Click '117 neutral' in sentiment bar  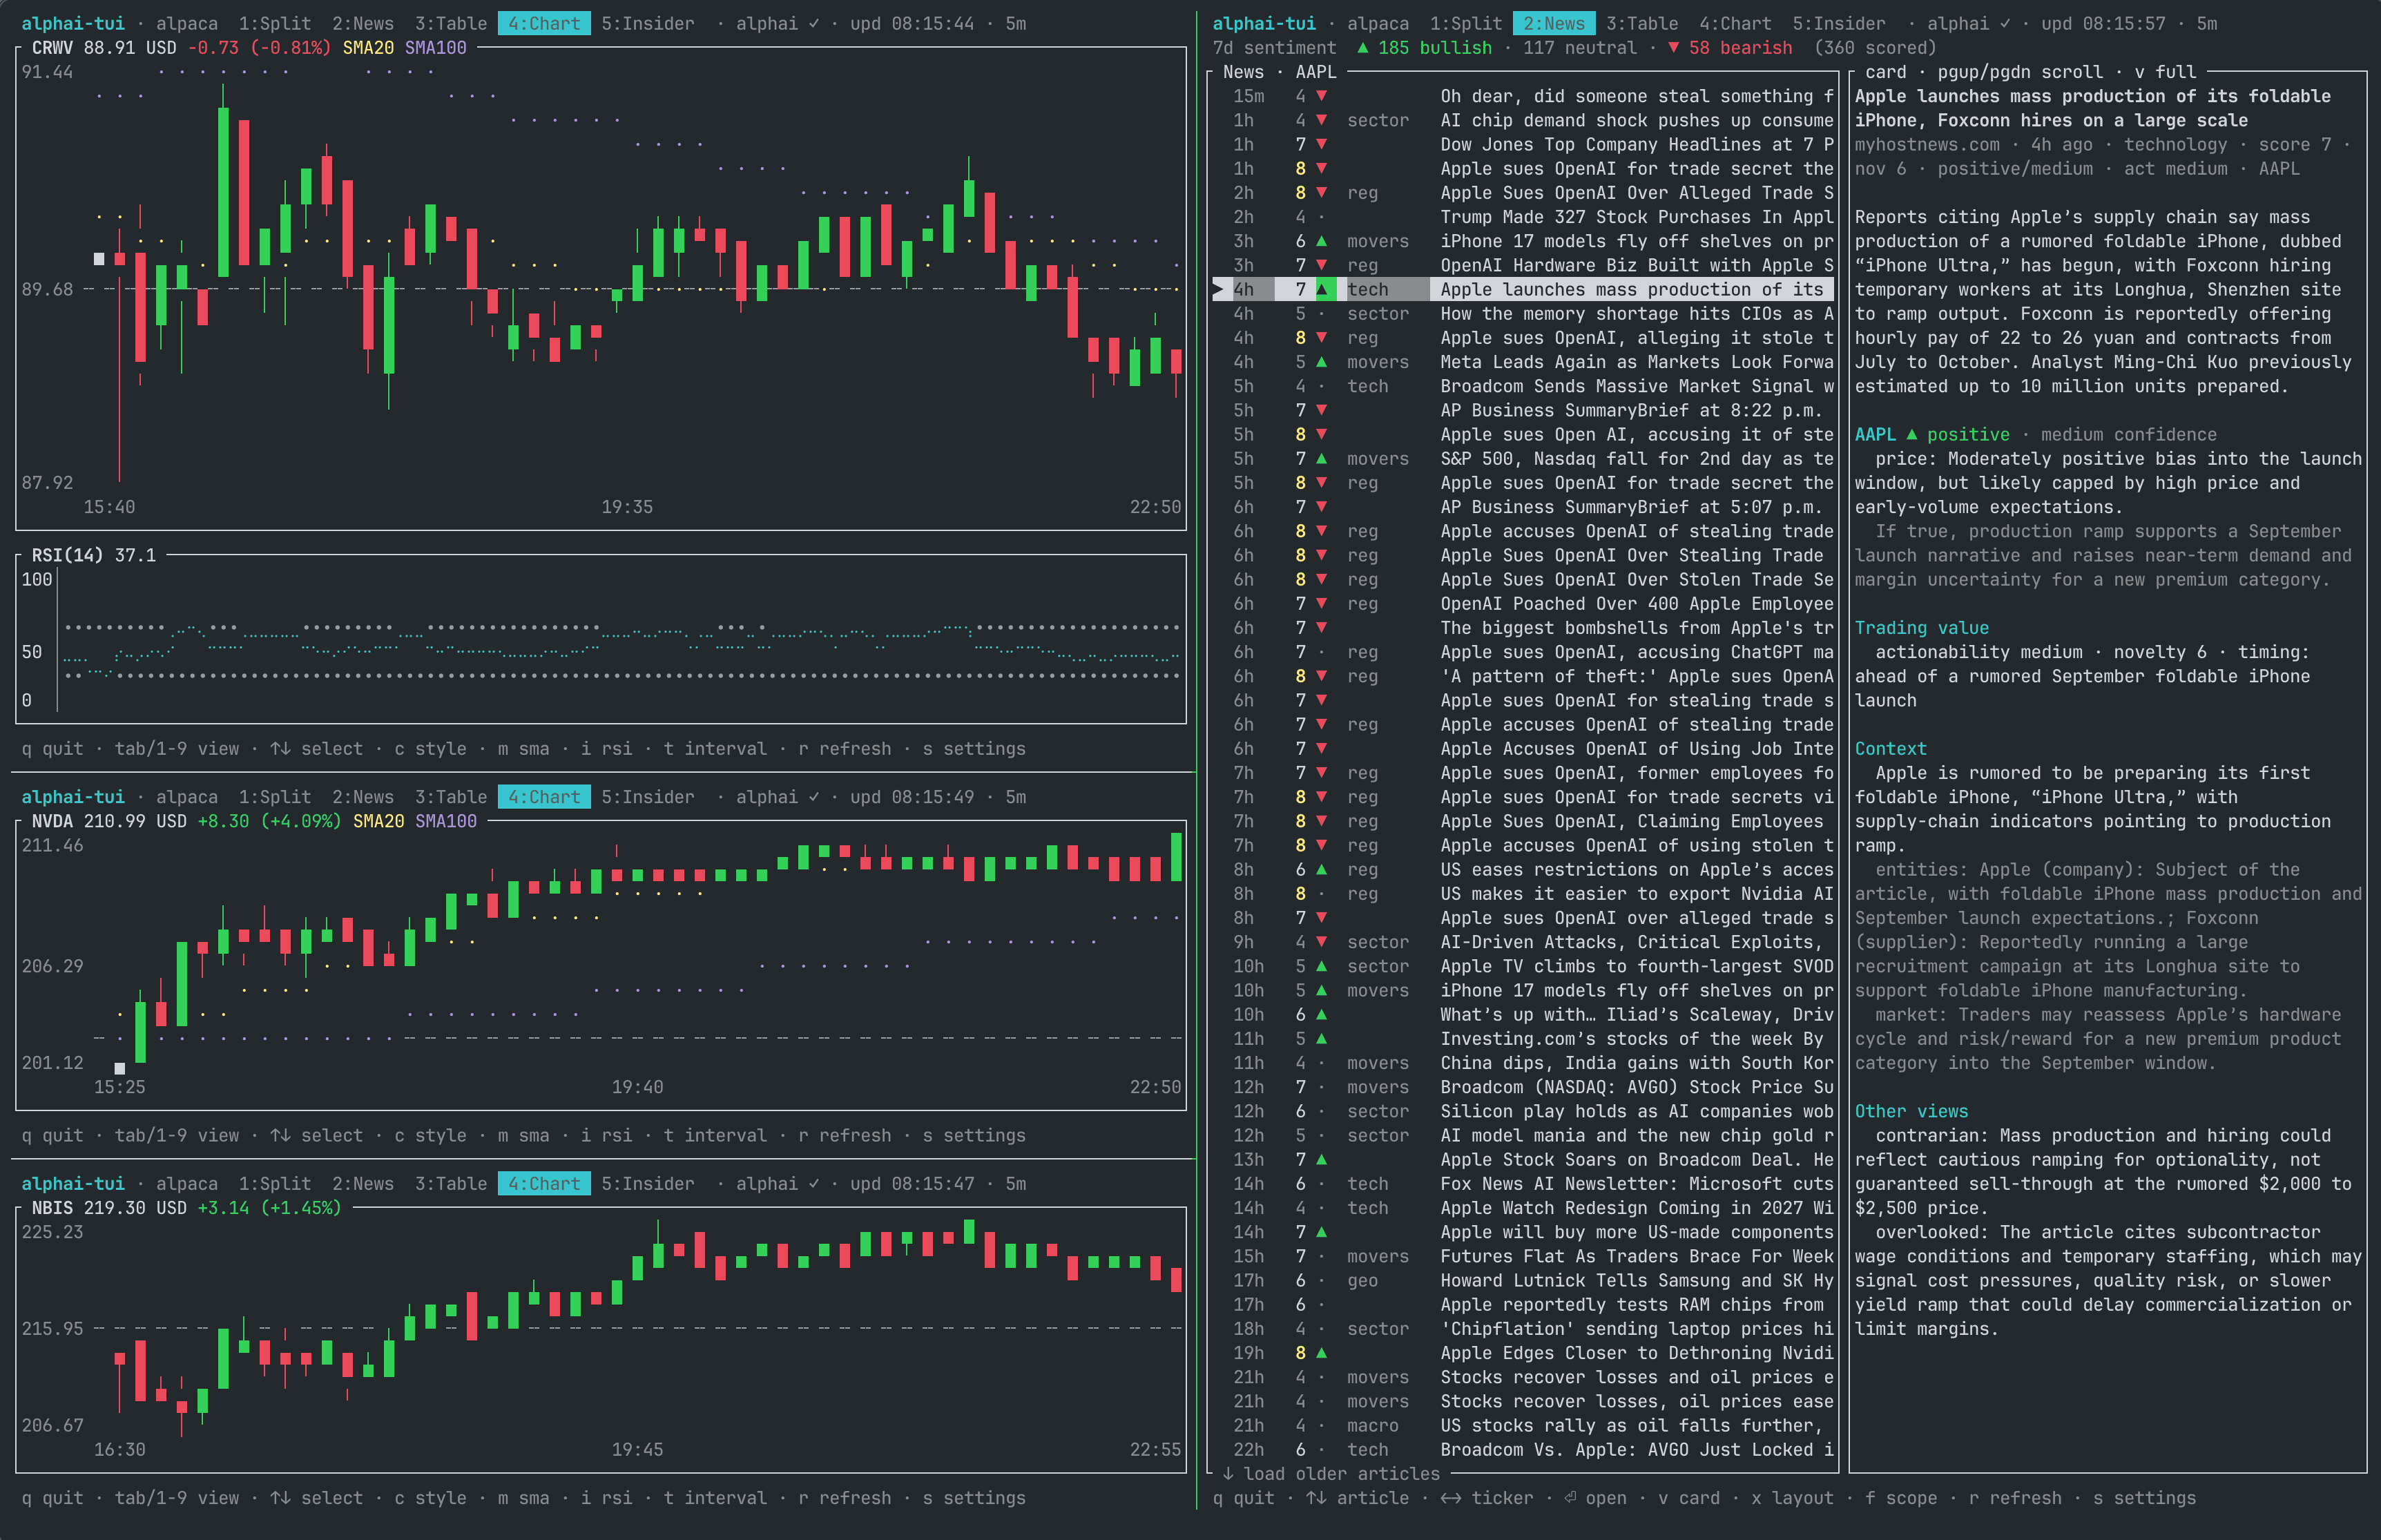click(x=1579, y=48)
